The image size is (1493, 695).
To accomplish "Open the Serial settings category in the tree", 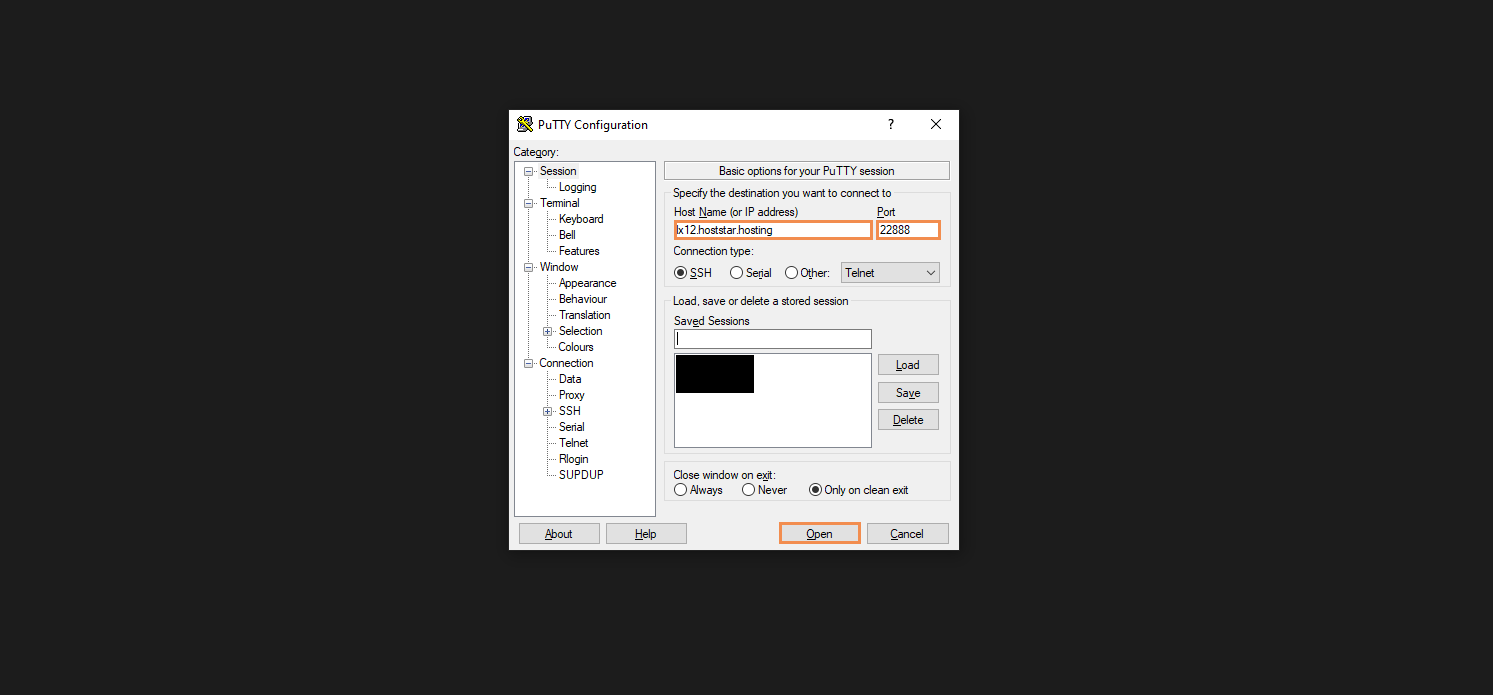I will [572, 427].
